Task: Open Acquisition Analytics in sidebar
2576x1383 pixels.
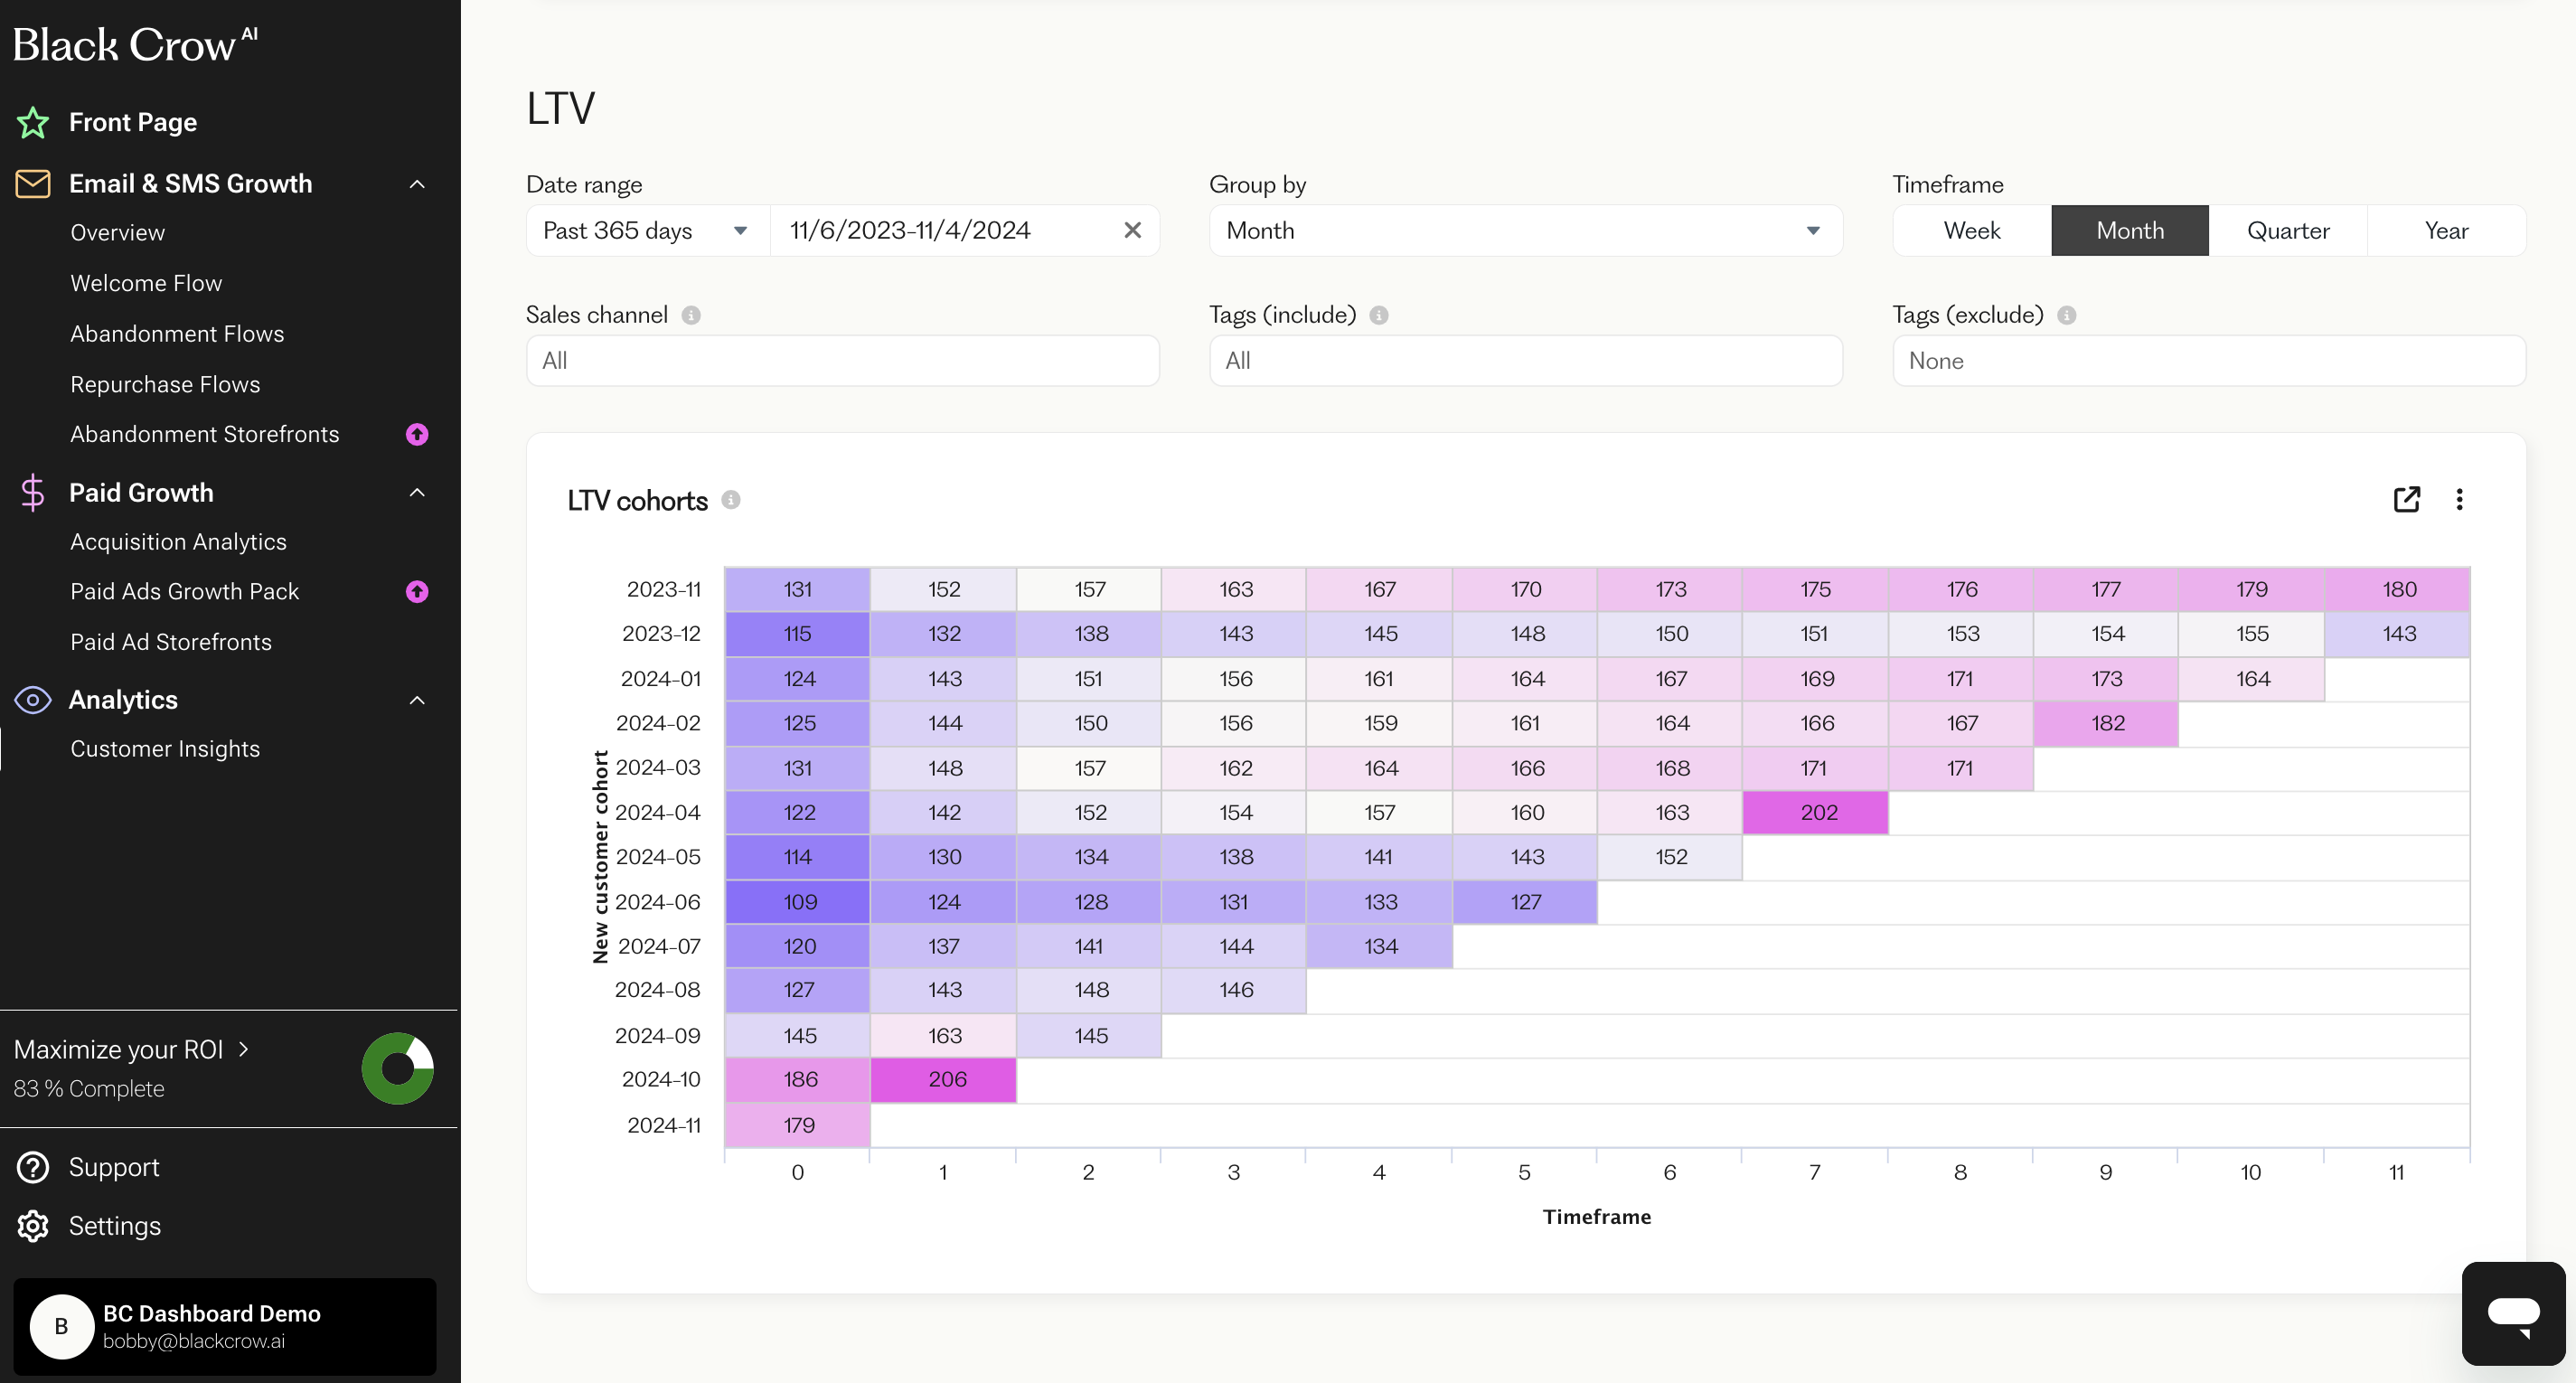Action: 178,541
